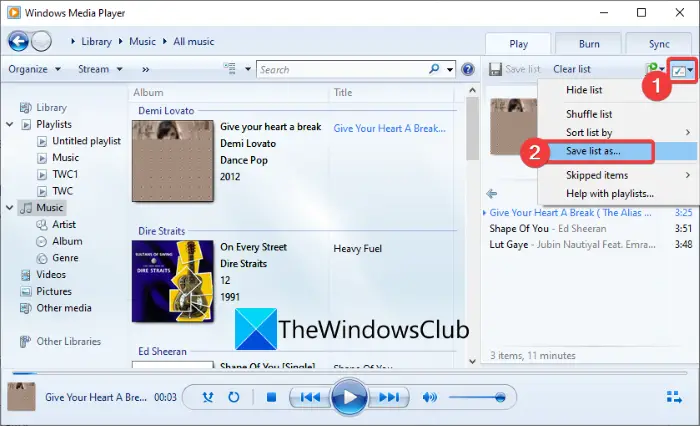Viewport: 700px width, 426px height.
Task: Open the TWC playlist
Action: pos(62,191)
